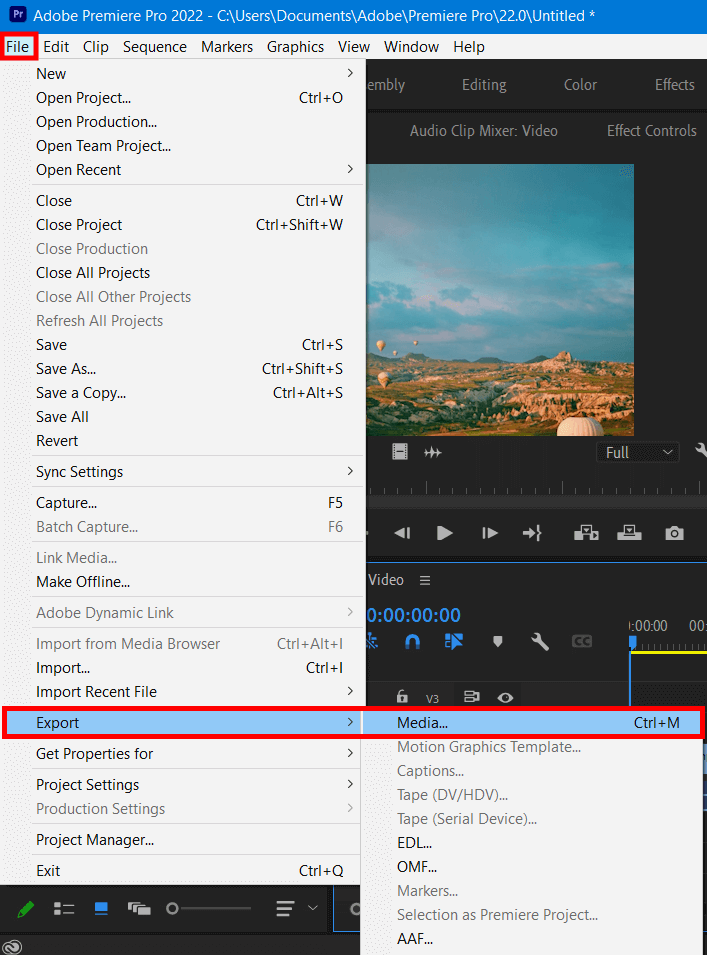The width and height of the screenshot is (707, 955).
Task: Click the sort icons button
Action: click(285, 909)
